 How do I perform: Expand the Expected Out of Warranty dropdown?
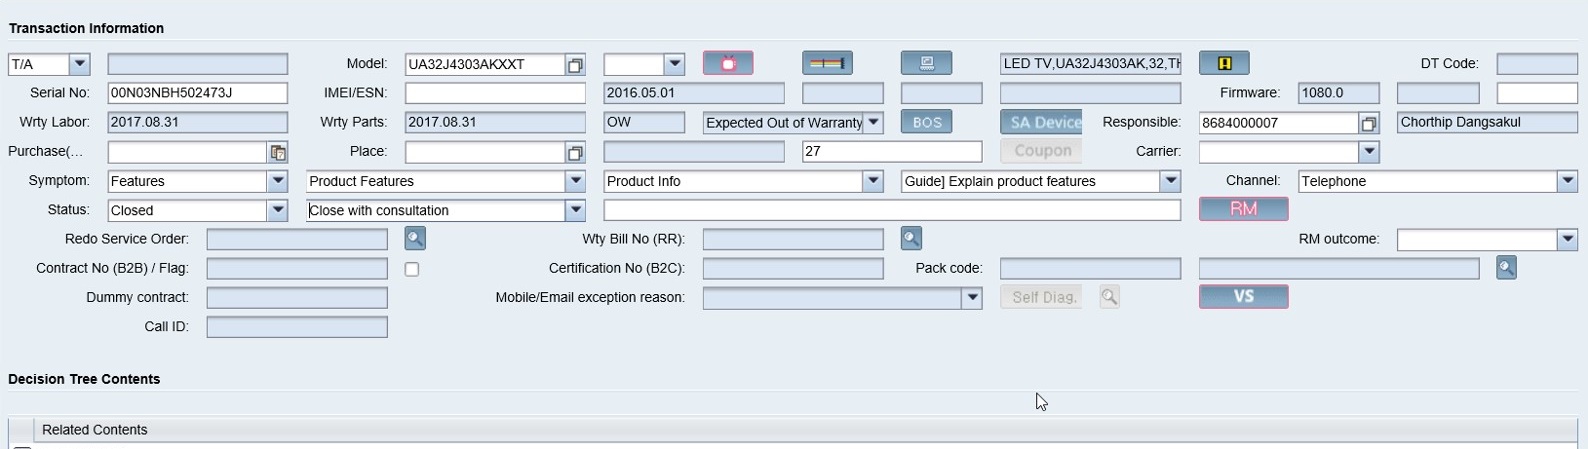(x=873, y=122)
